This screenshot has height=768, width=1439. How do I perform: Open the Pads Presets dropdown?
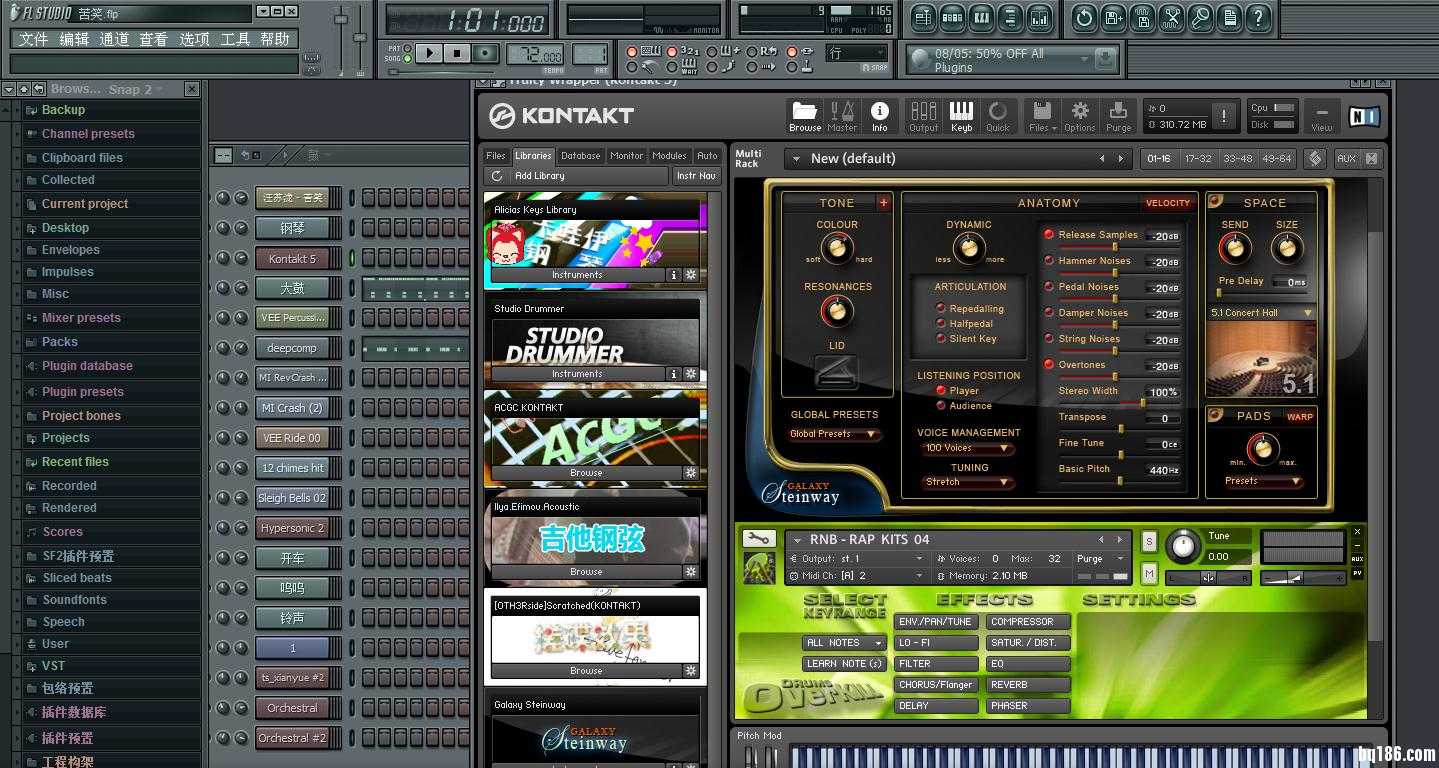pos(1263,481)
